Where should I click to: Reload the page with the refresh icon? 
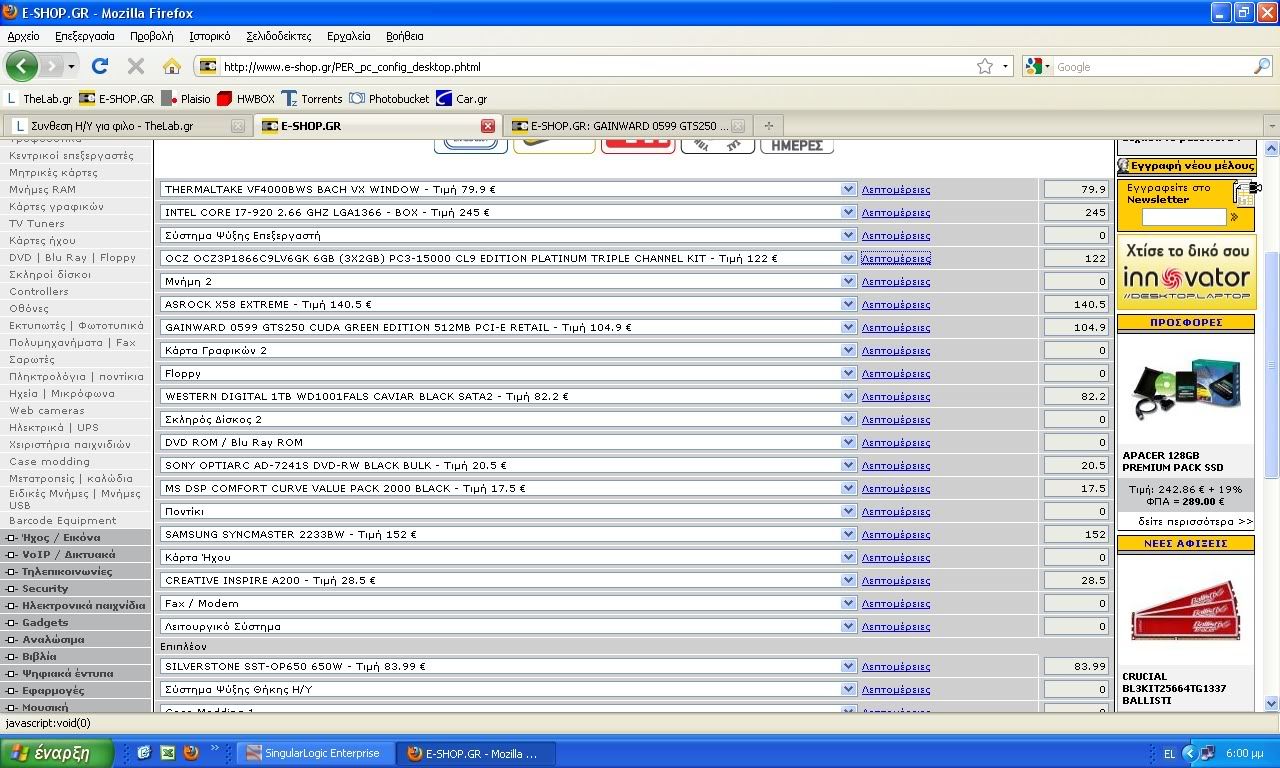[100, 67]
